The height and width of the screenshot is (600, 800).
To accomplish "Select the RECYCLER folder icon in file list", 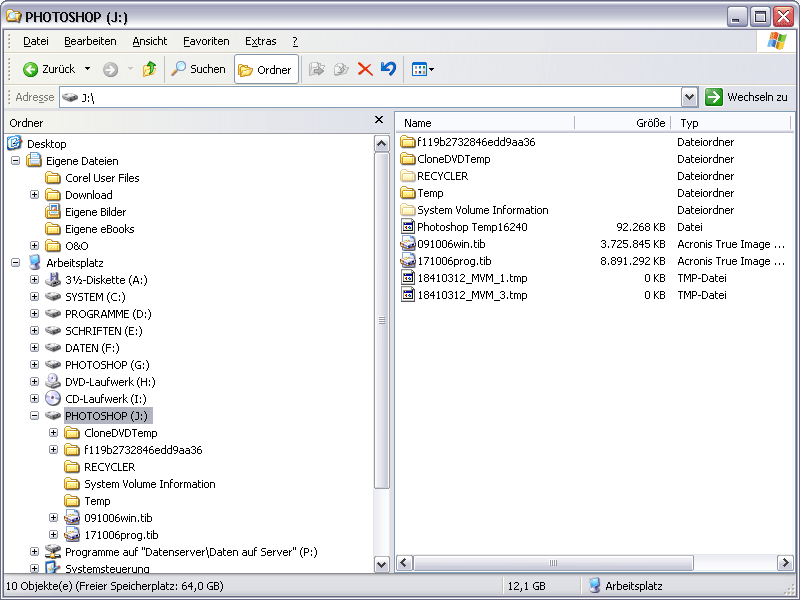I will [408, 176].
